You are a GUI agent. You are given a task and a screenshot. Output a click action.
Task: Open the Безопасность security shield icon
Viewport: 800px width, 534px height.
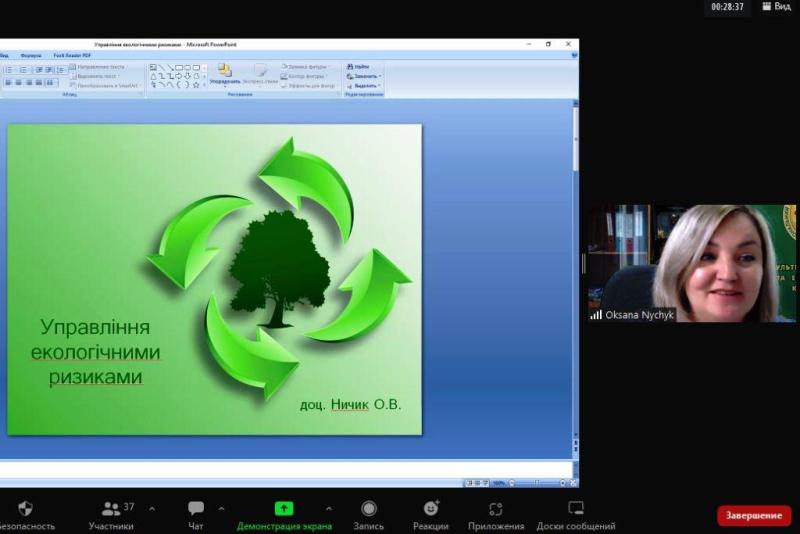(x=25, y=508)
